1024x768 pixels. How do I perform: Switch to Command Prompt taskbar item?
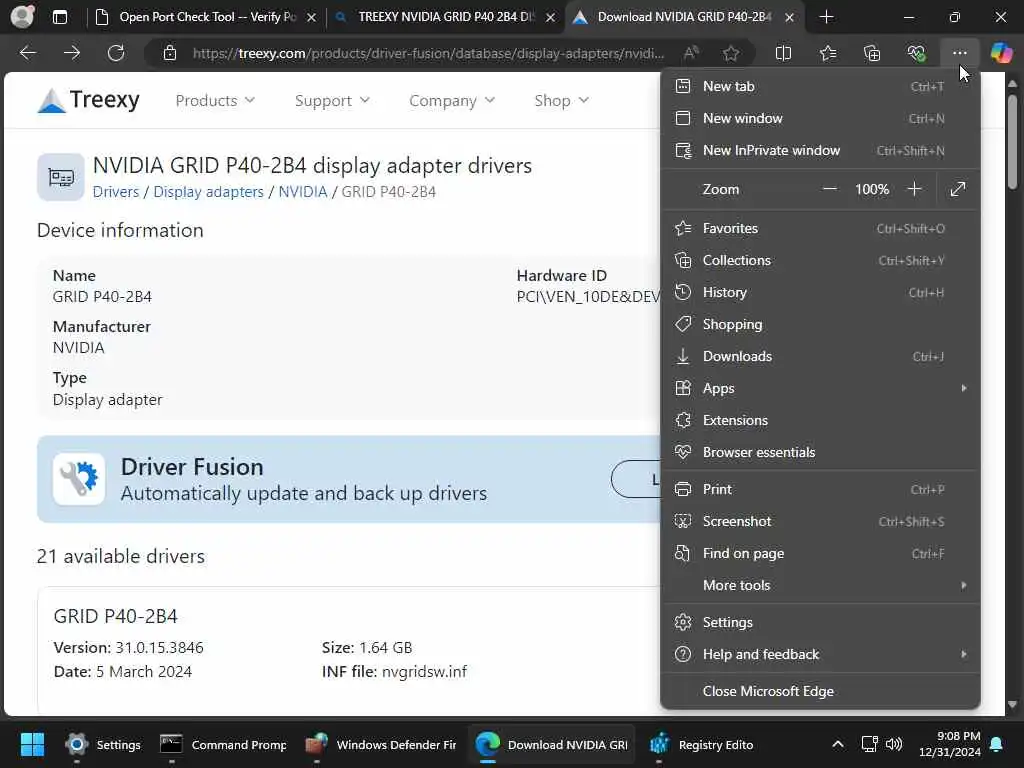pos(224,744)
